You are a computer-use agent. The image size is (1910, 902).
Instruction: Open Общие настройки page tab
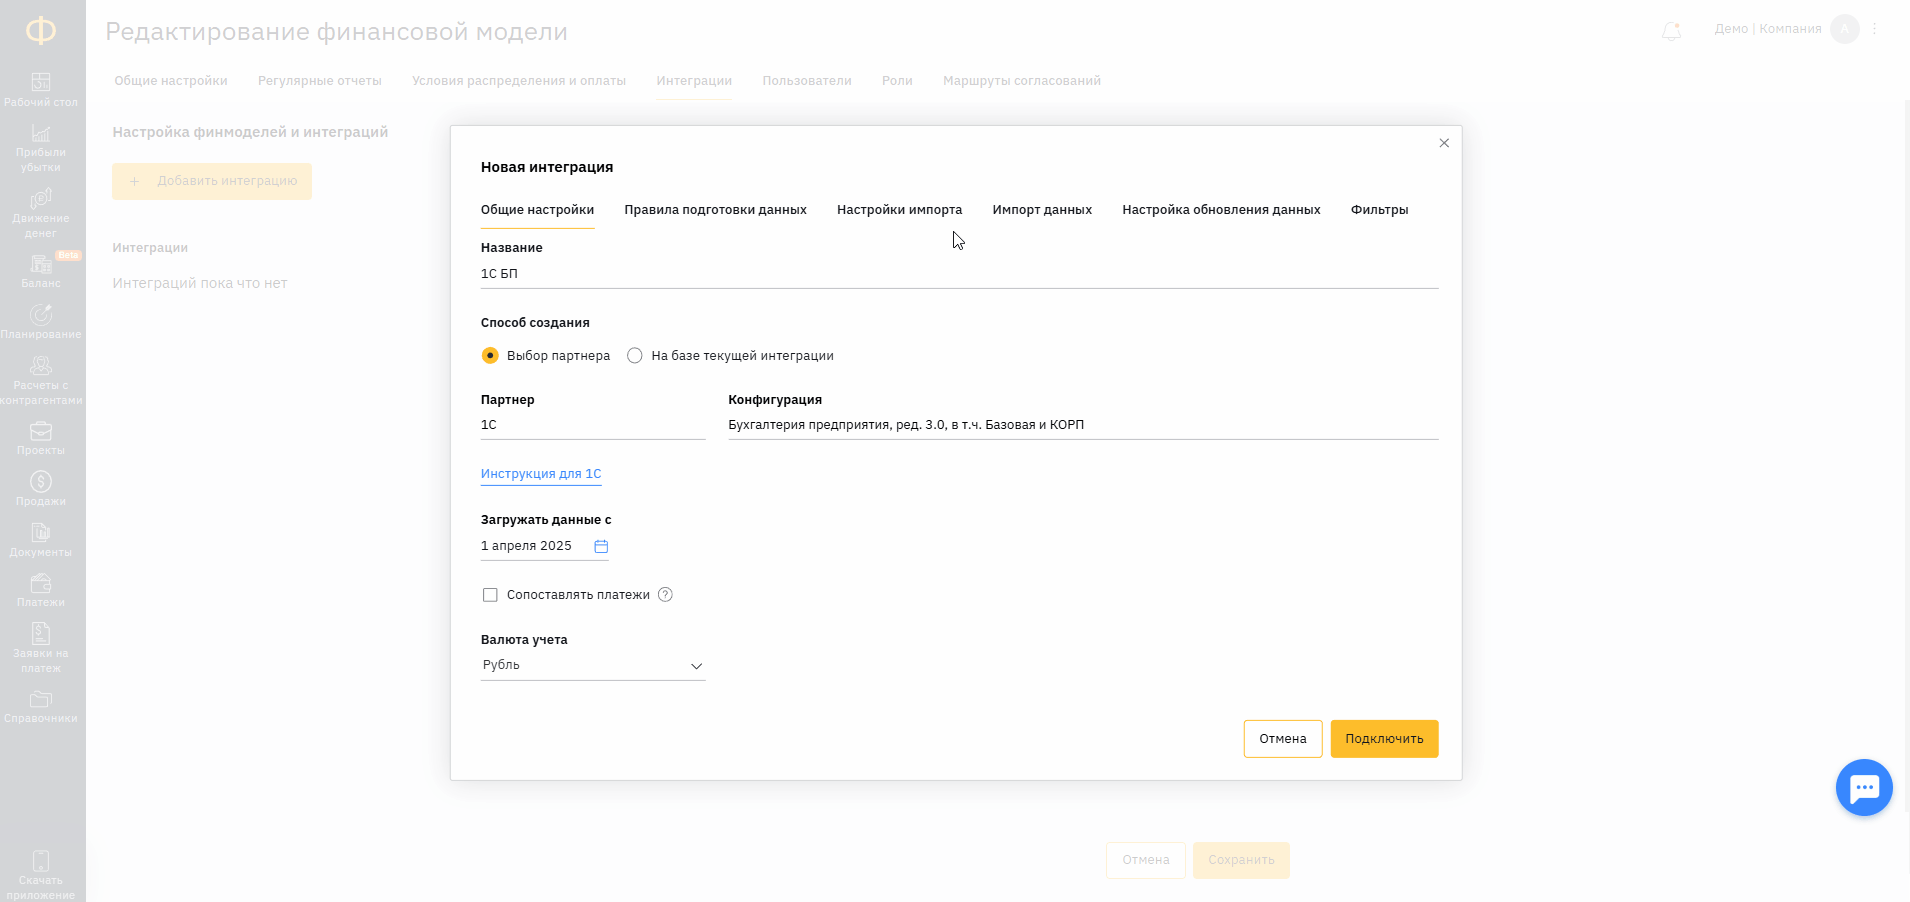pyautogui.click(x=171, y=81)
